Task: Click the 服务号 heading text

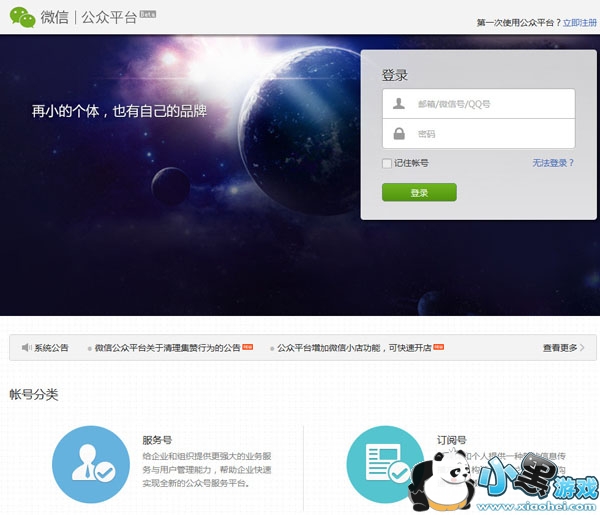Action: point(157,440)
